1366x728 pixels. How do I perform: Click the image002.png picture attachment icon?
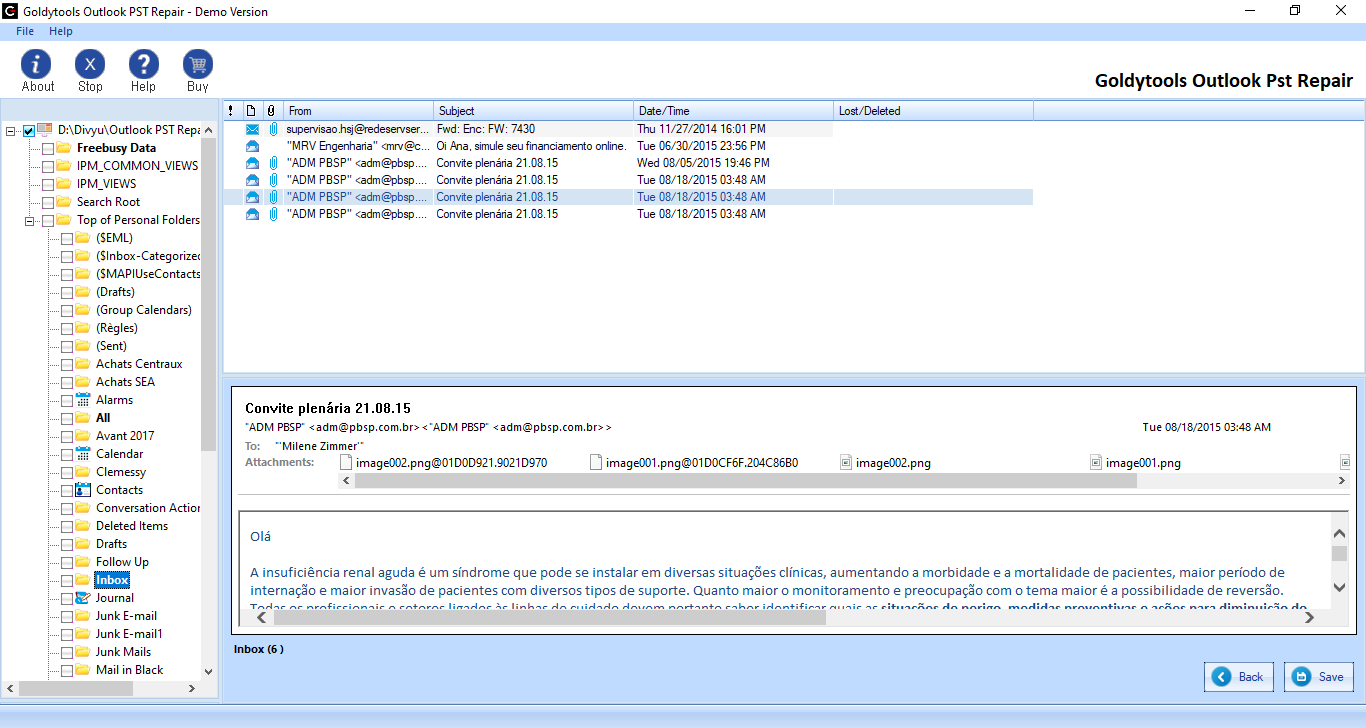[845, 463]
